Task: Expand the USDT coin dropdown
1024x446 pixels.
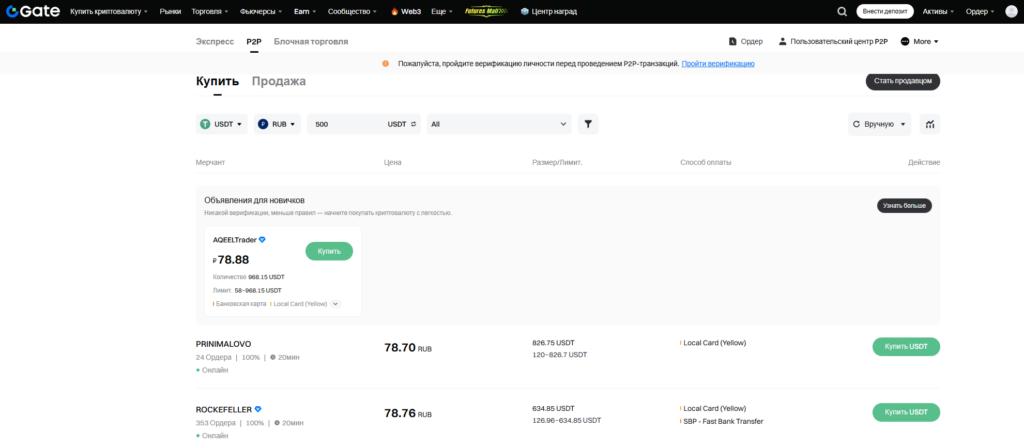Action: point(221,124)
